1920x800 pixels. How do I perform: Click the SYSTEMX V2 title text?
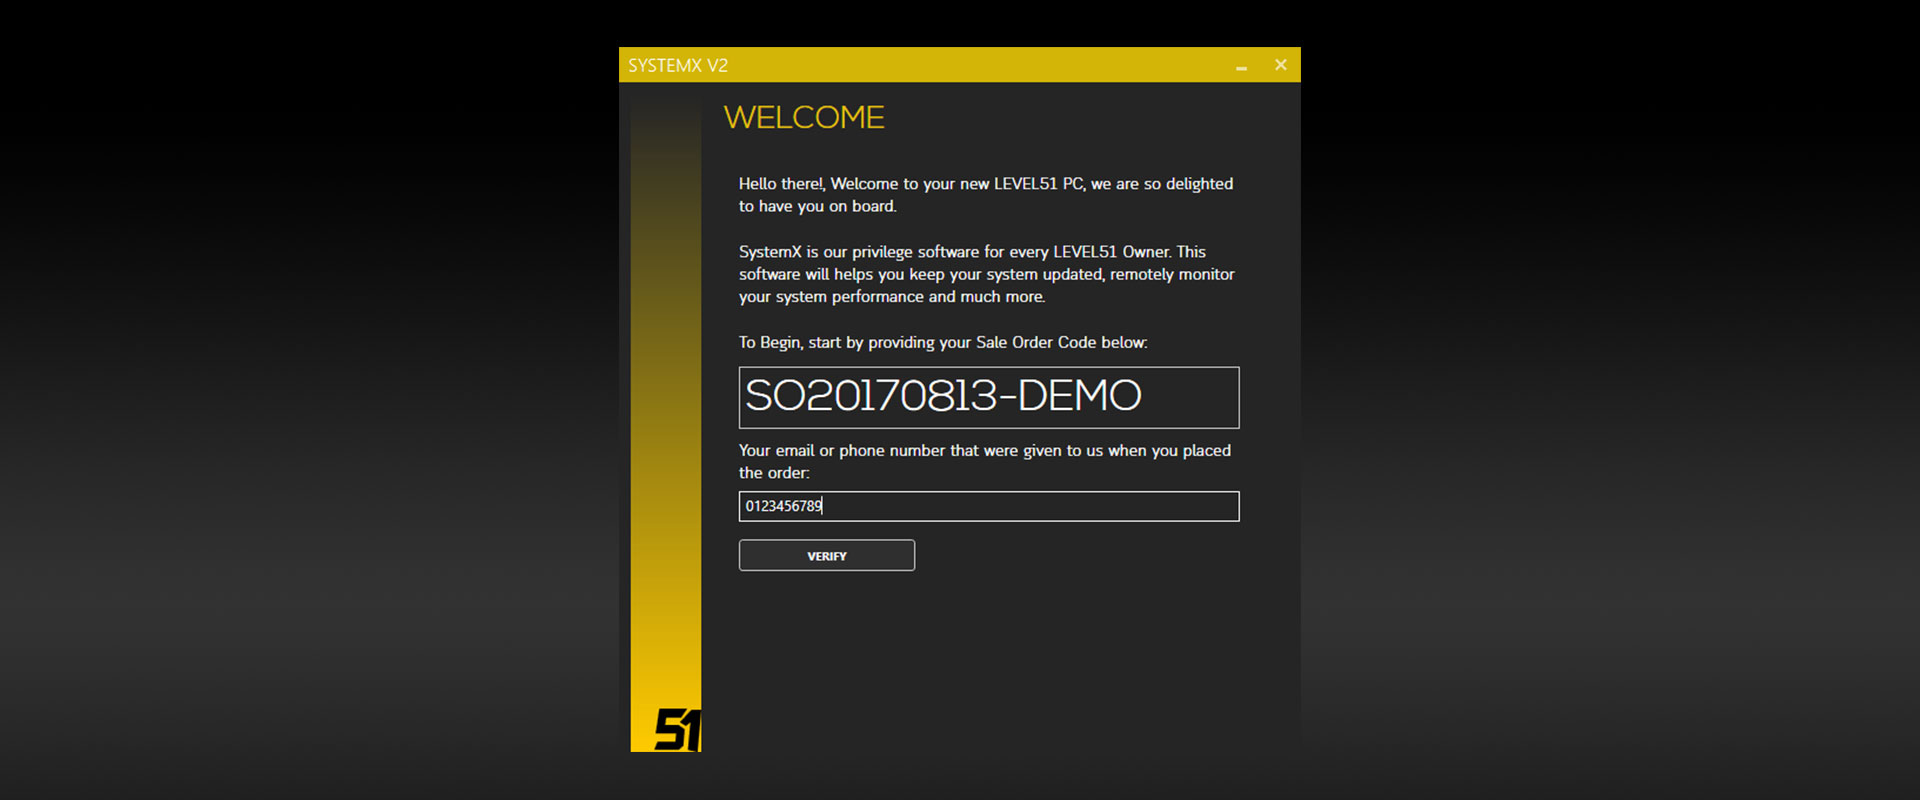(x=678, y=66)
